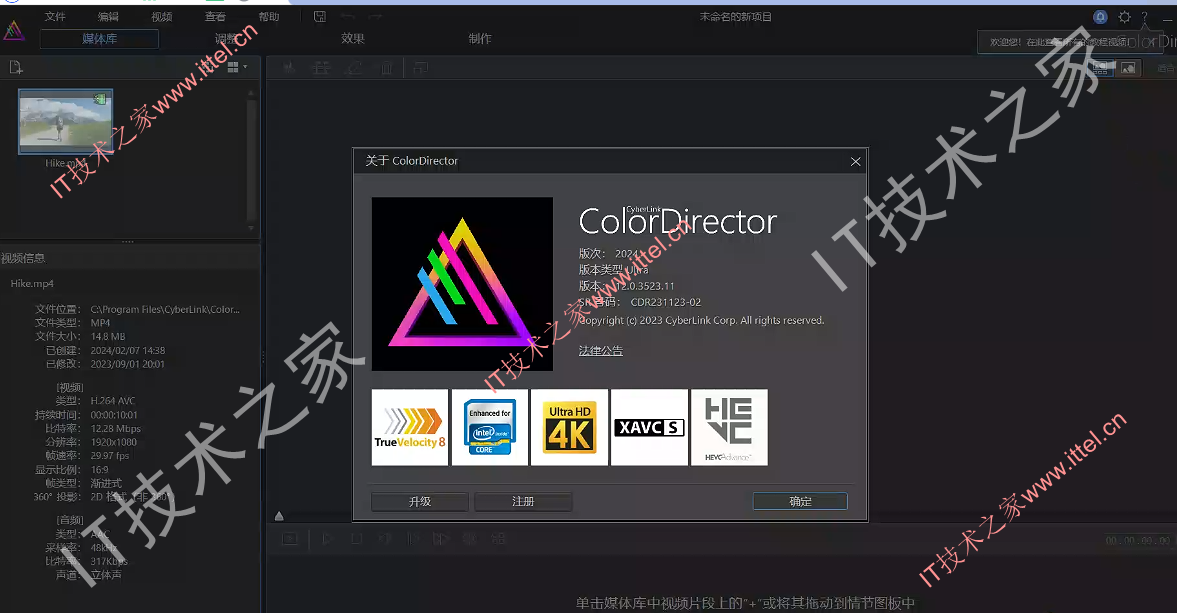This screenshot has width=1177, height=613.
Task: Open the 文件 menu
Action: coord(55,17)
